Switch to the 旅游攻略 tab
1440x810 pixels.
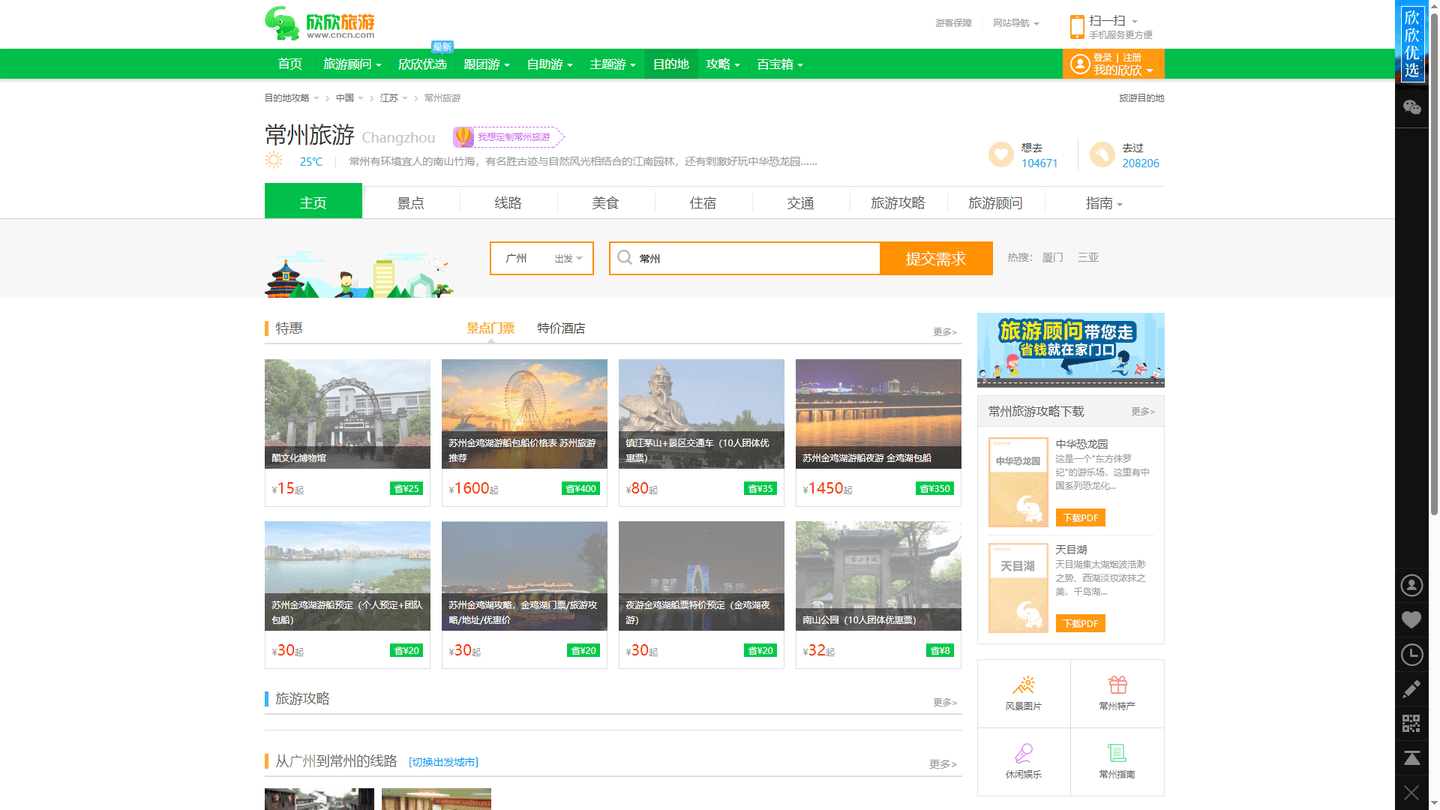[x=898, y=203]
